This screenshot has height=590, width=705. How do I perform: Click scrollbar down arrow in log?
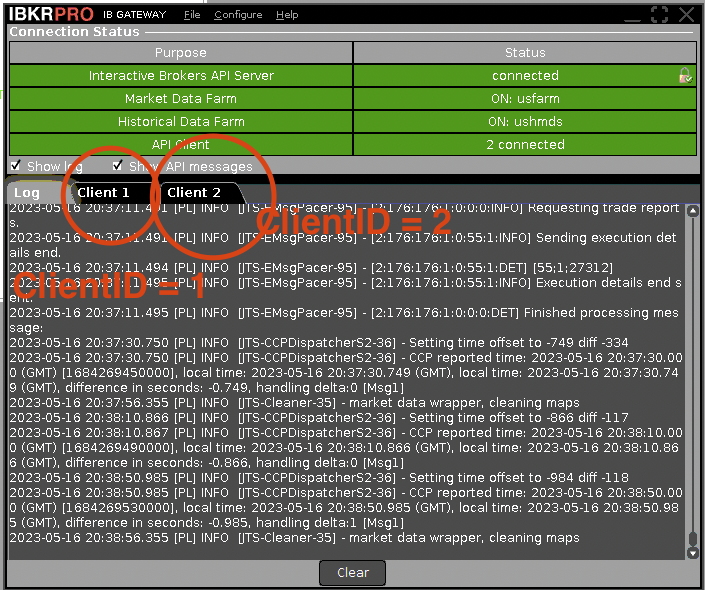tap(693, 553)
